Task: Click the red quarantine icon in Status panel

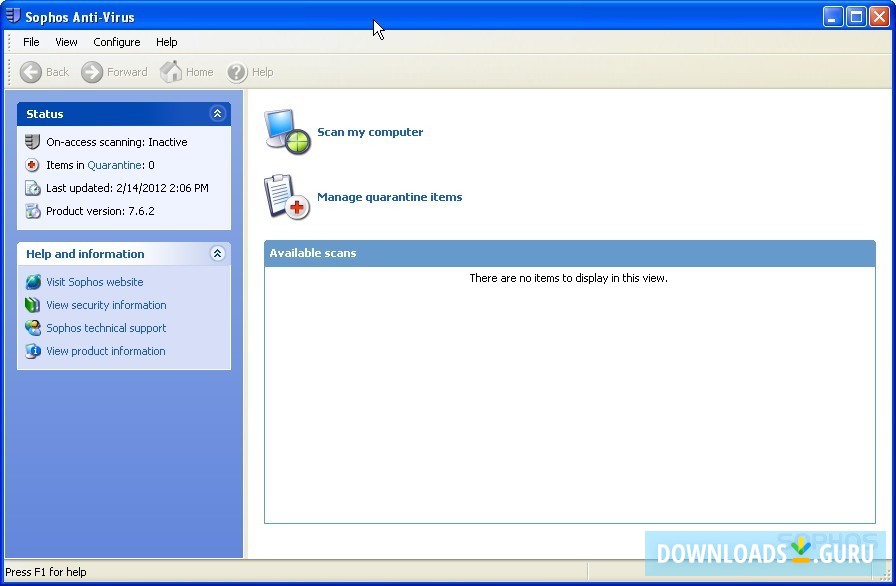Action: coord(32,165)
